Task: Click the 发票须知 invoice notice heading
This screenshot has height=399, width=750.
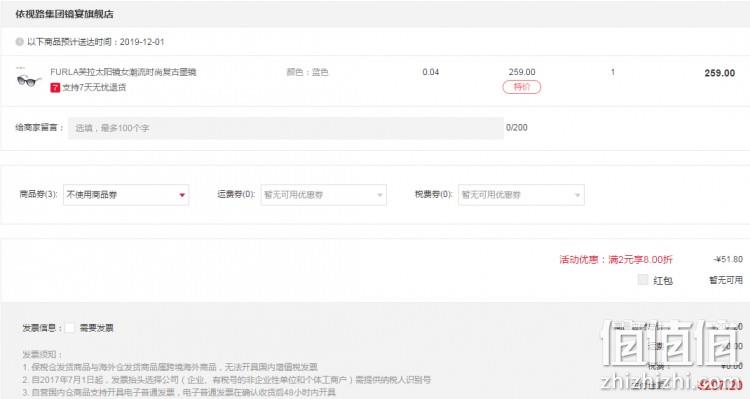Action: (42, 355)
